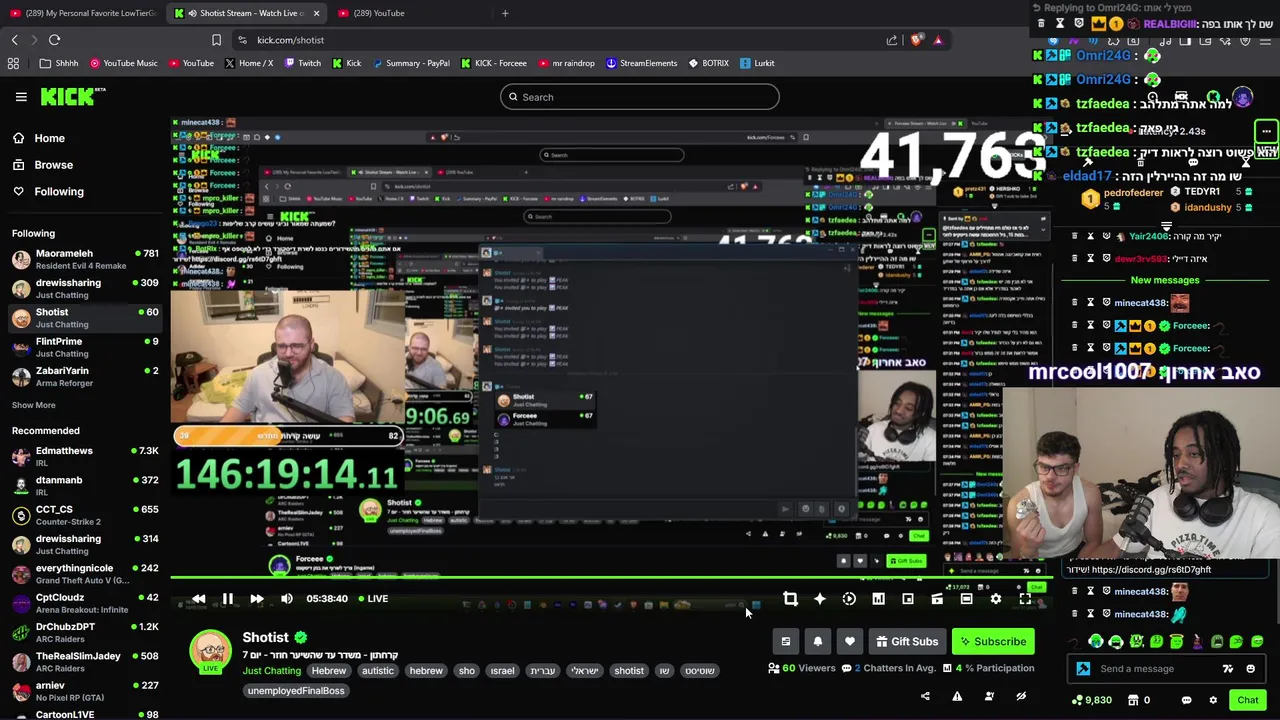Pause the live stream video
Image resolution: width=1280 pixels, height=720 pixels.
tap(227, 599)
